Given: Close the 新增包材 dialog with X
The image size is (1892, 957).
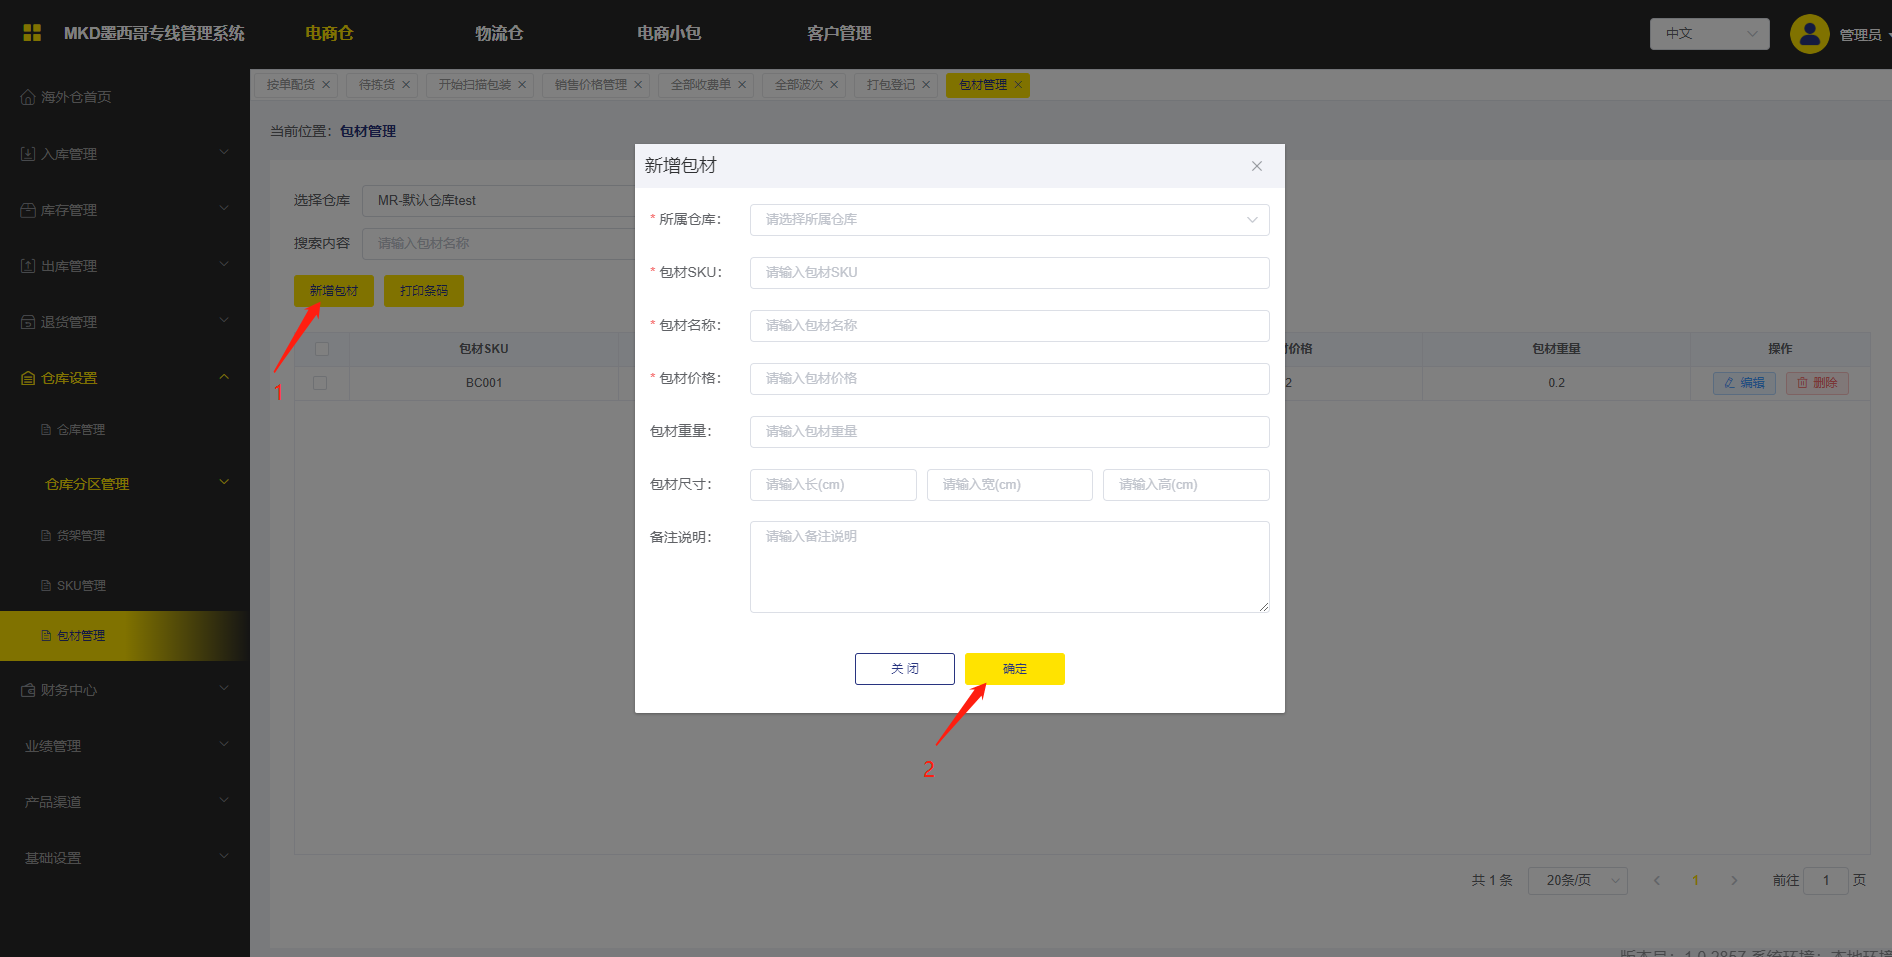Looking at the screenshot, I should [1256, 166].
